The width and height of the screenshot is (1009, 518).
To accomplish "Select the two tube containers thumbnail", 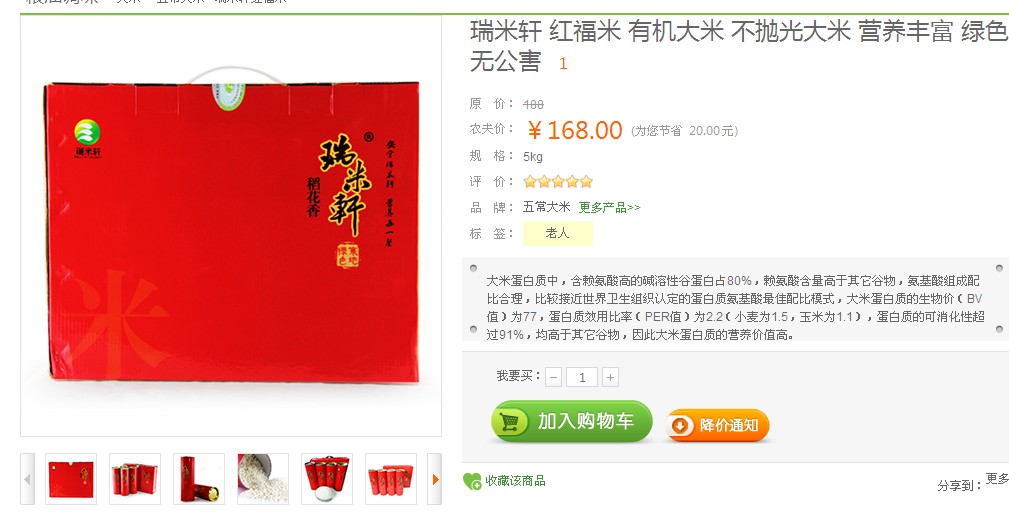I will coord(199,479).
